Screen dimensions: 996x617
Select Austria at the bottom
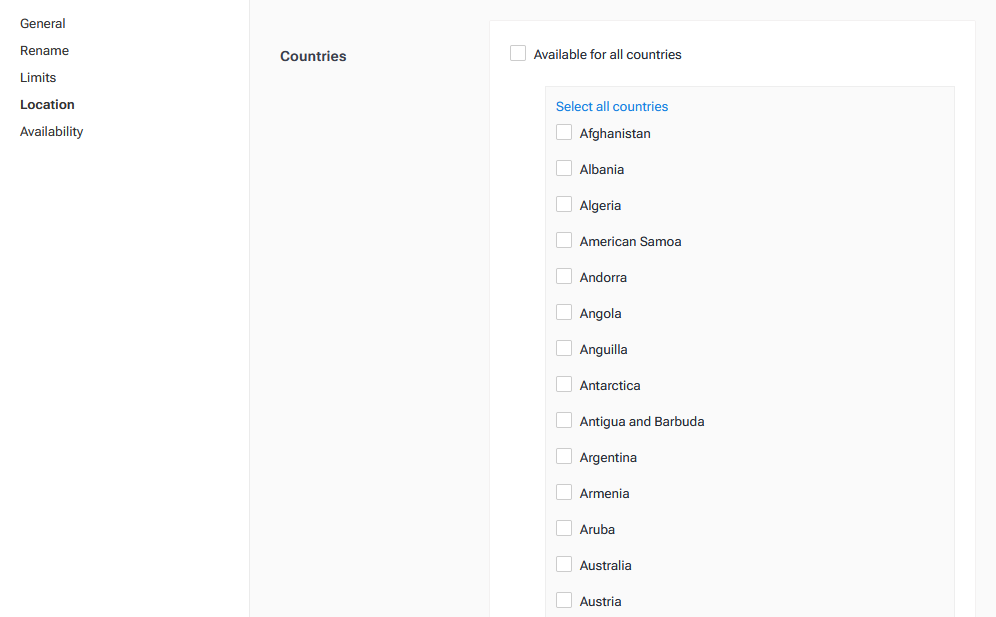coord(564,600)
